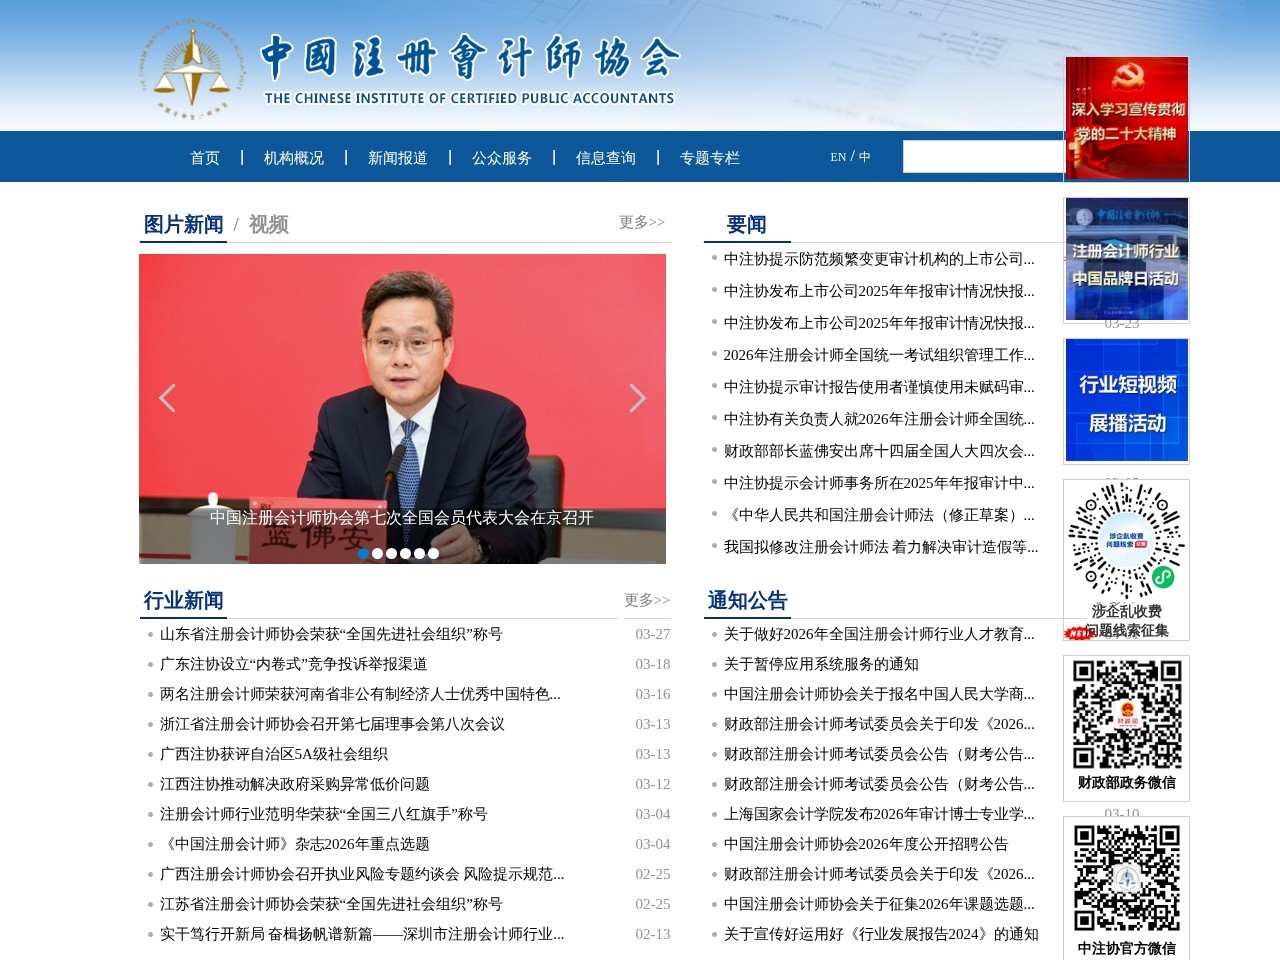Select the second carousel pagination dot
Viewport: 1280px width, 960px height.
click(378, 551)
